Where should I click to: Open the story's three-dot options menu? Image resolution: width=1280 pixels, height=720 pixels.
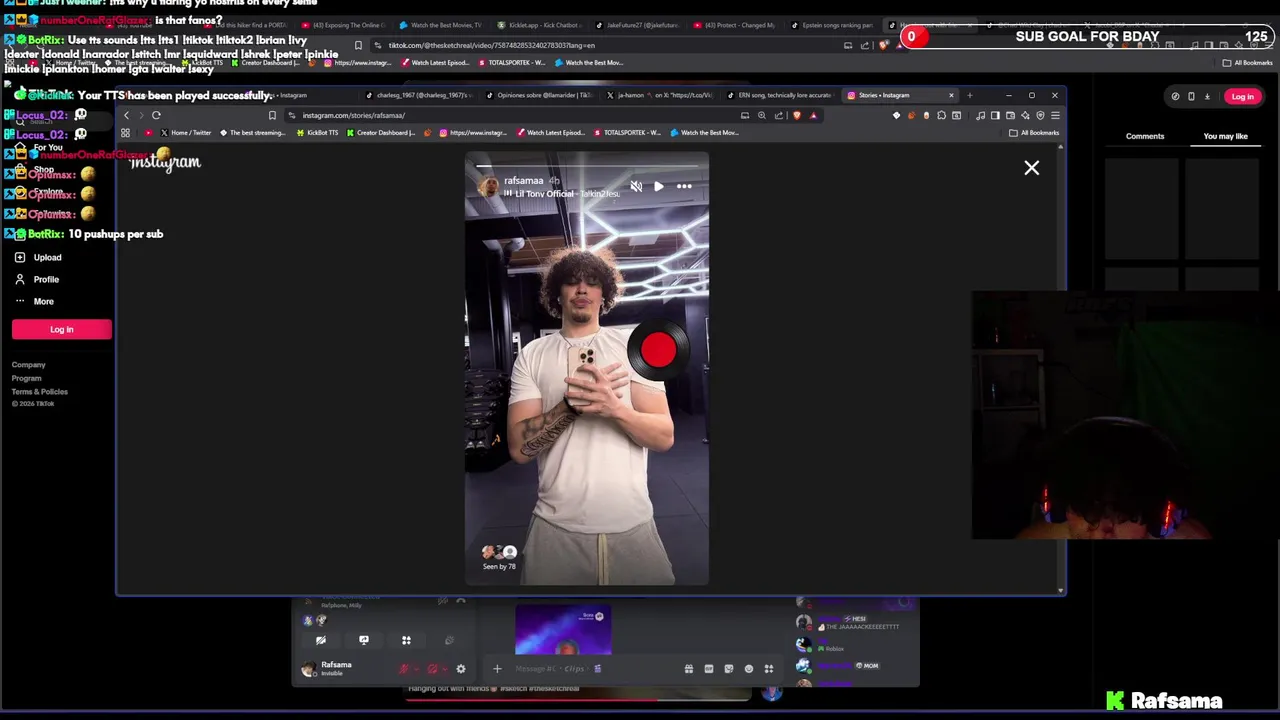[x=684, y=186]
